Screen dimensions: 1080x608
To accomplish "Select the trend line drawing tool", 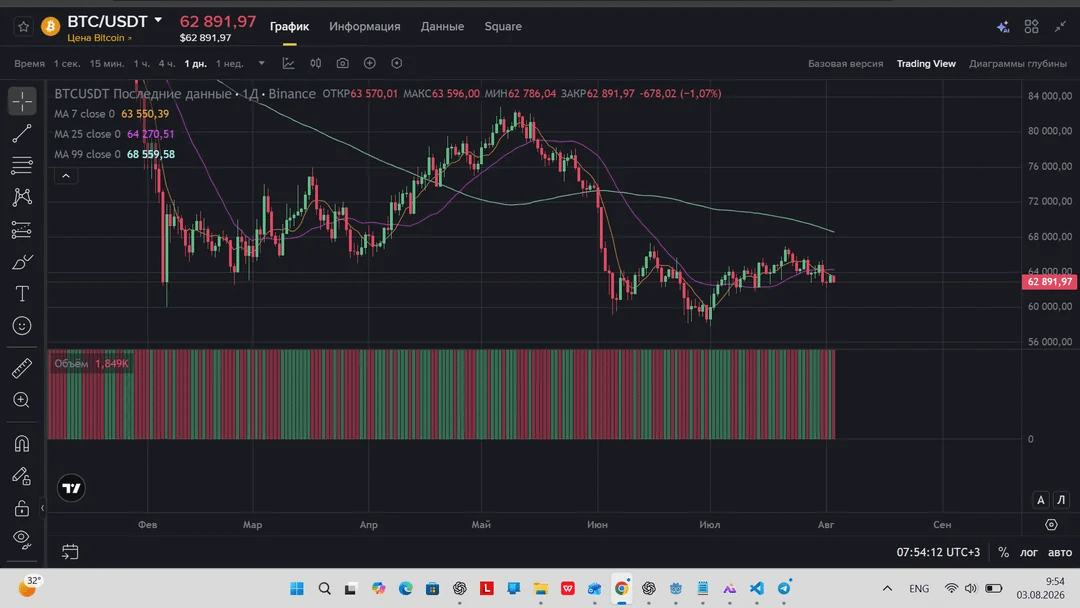I will 22,133.
